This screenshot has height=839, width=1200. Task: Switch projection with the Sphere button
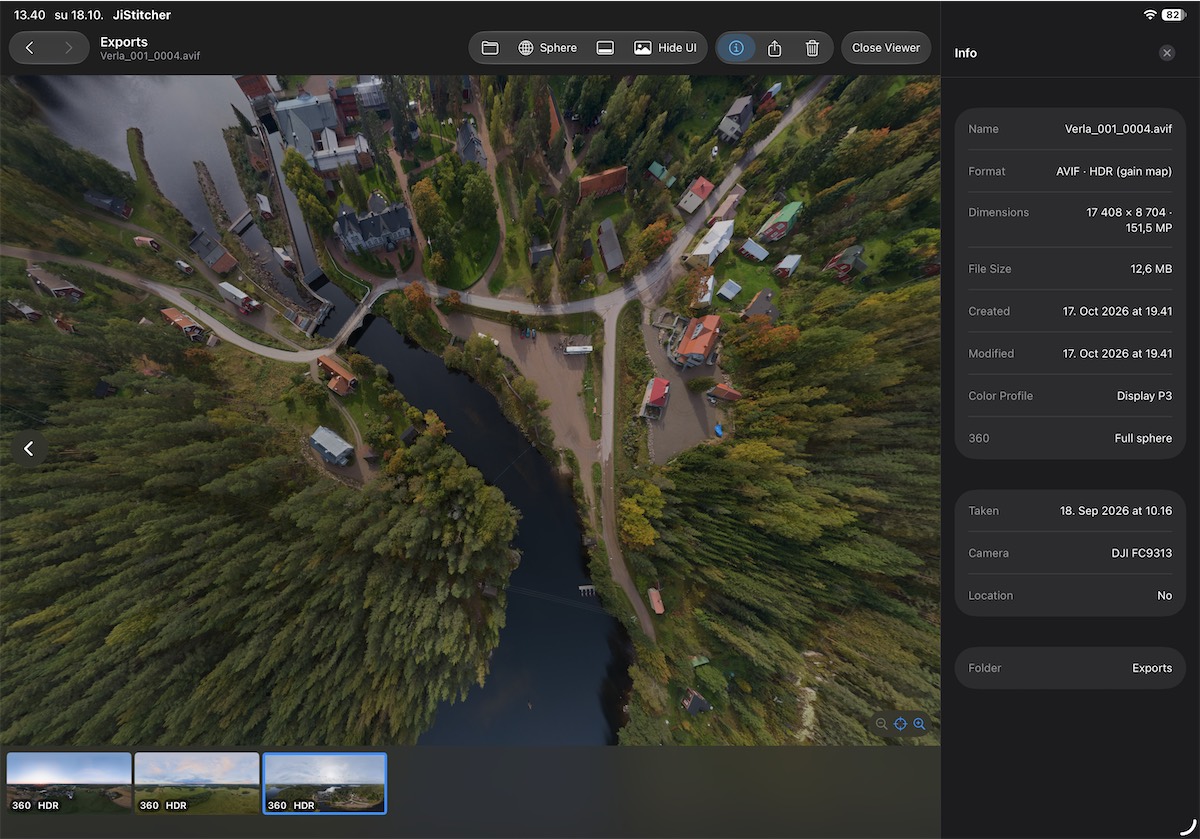tap(547, 48)
